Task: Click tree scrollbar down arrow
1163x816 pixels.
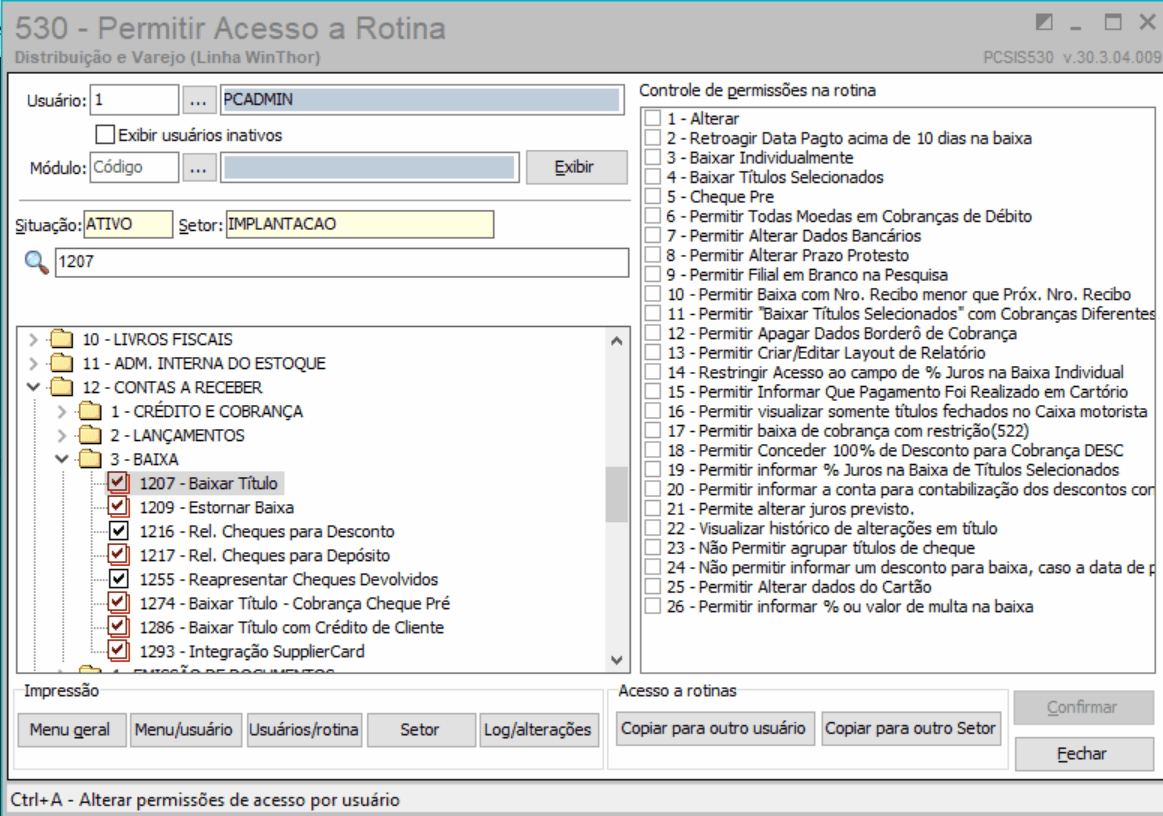Action: [x=617, y=659]
